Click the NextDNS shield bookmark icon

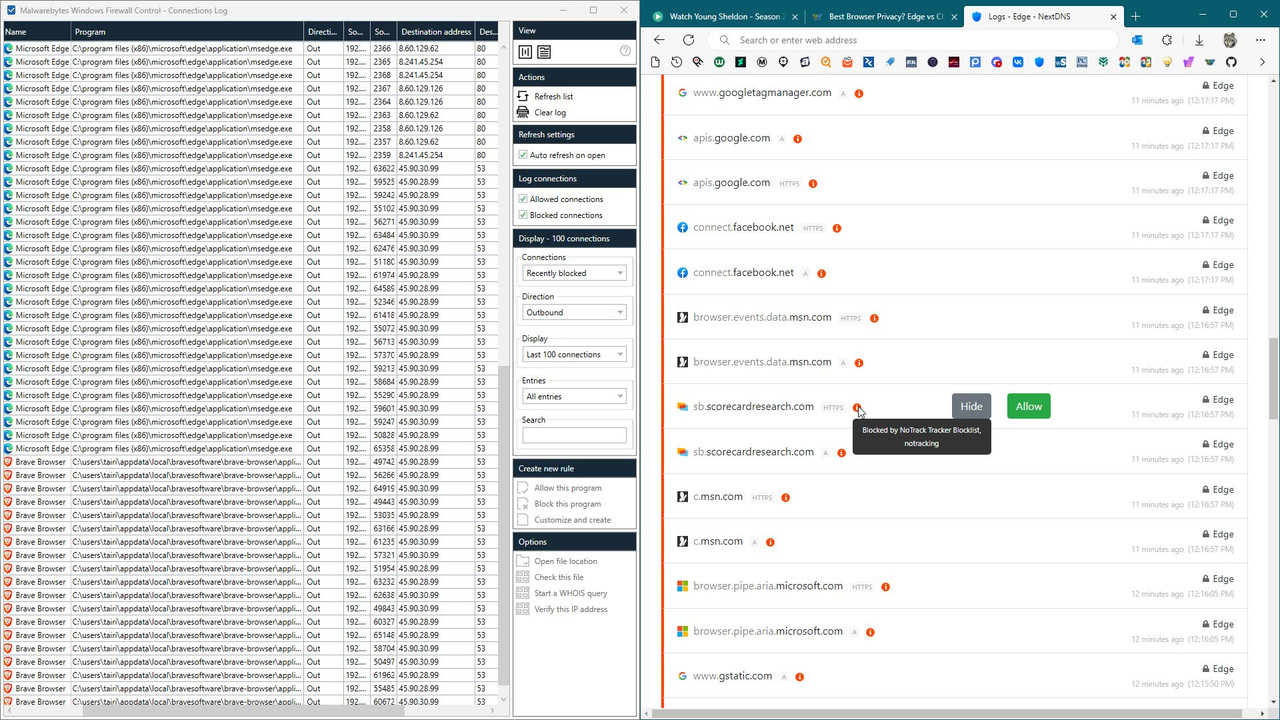(1040, 62)
